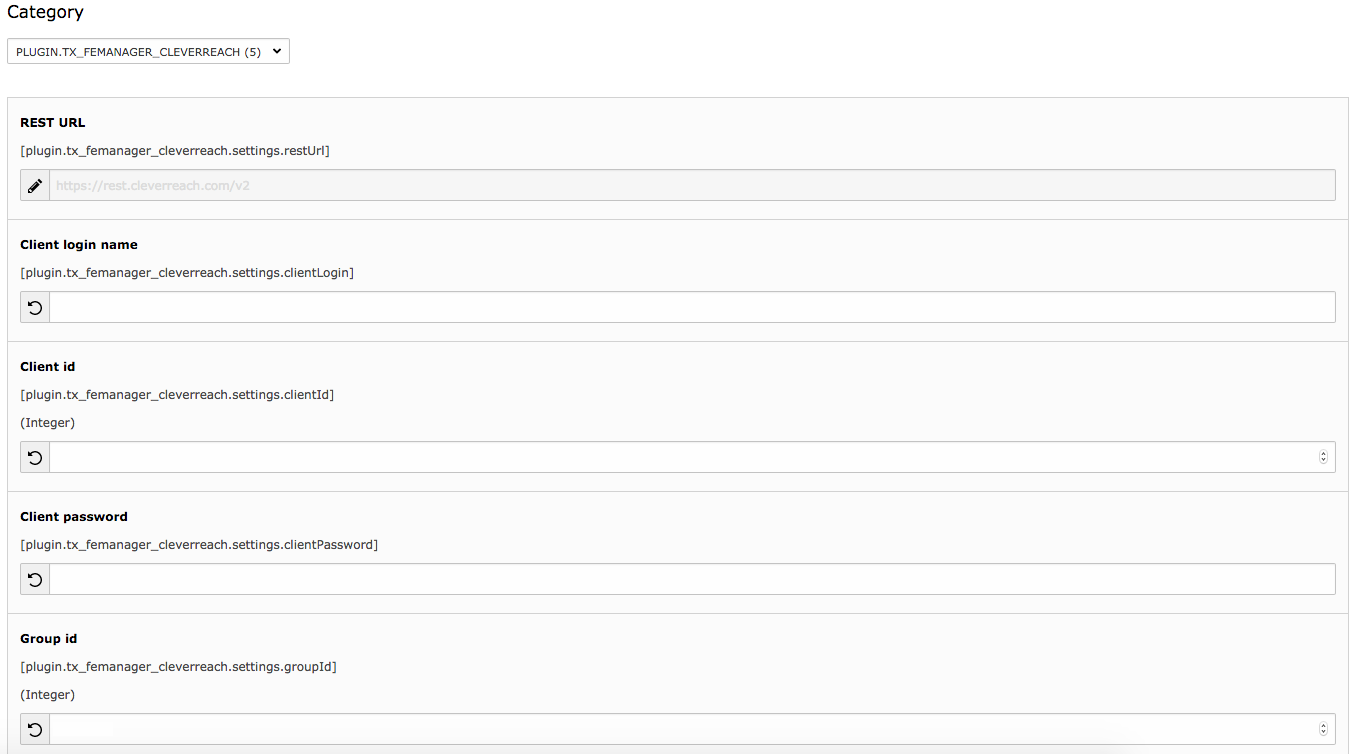This screenshot has width=1359, height=754.
Task: Click the 'Group id' label
Action: [x=49, y=639]
